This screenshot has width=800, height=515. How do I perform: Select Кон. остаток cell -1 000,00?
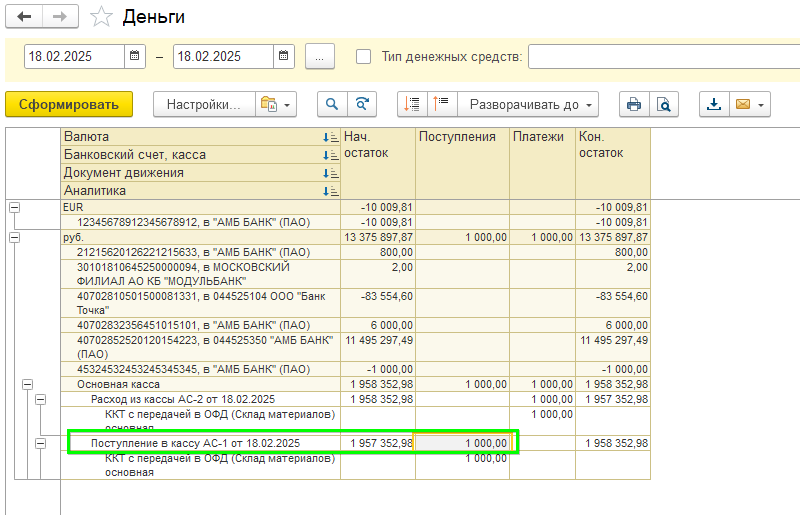click(x=613, y=369)
